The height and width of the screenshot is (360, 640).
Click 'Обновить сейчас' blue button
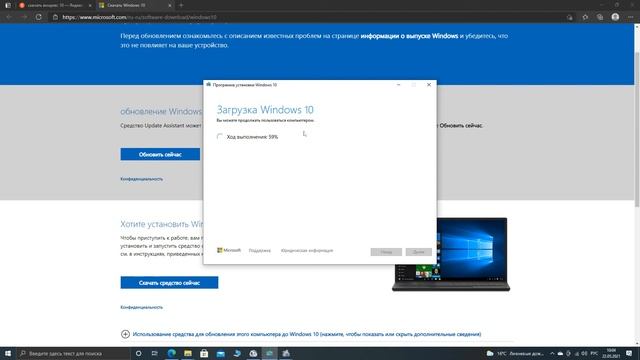[160, 154]
